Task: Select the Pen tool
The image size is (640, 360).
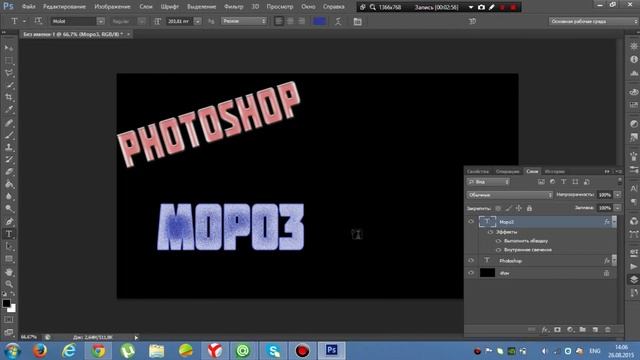Action: click(9, 222)
